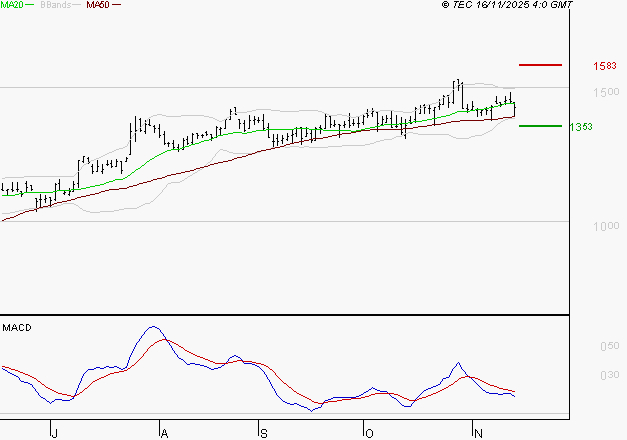The height and width of the screenshot is (440, 627).
Task: Click the green support value 1353
Action: [581, 127]
